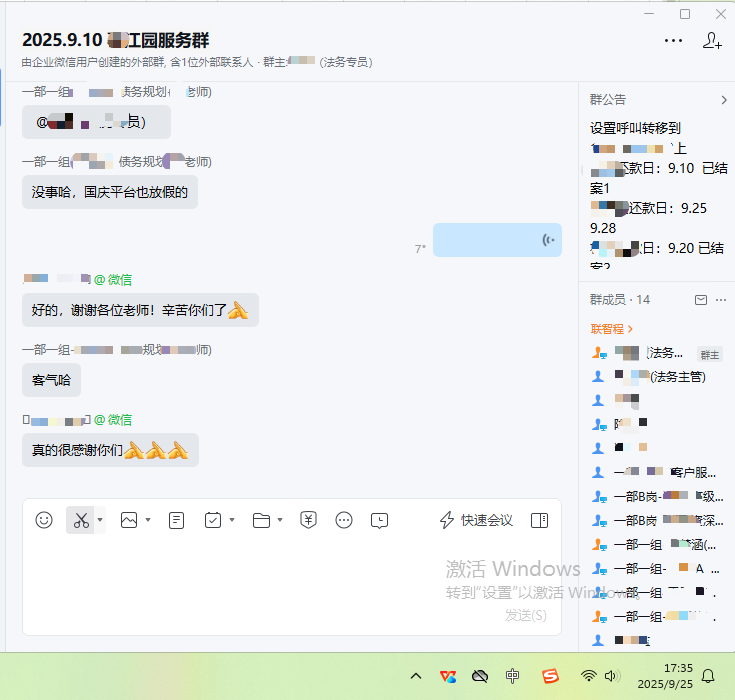Click the 客气哈 message bubble
The height and width of the screenshot is (700, 735).
52,380
